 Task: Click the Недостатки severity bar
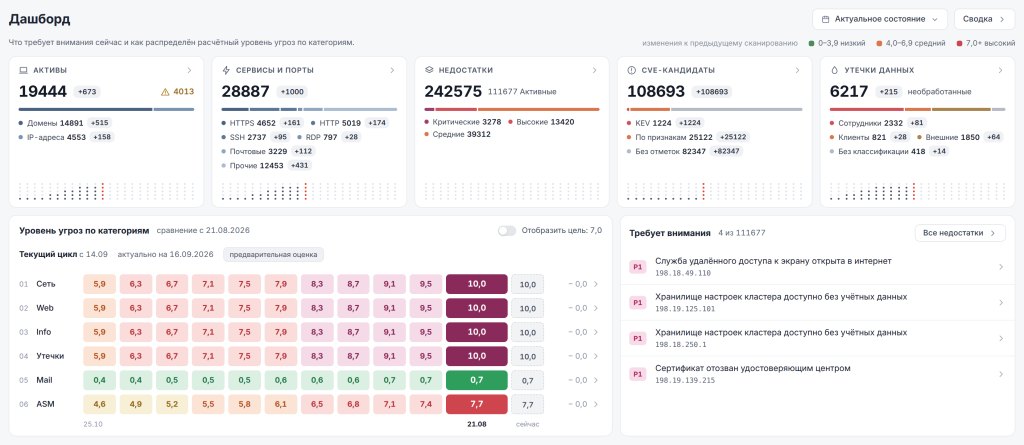pyautogui.click(x=512, y=109)
